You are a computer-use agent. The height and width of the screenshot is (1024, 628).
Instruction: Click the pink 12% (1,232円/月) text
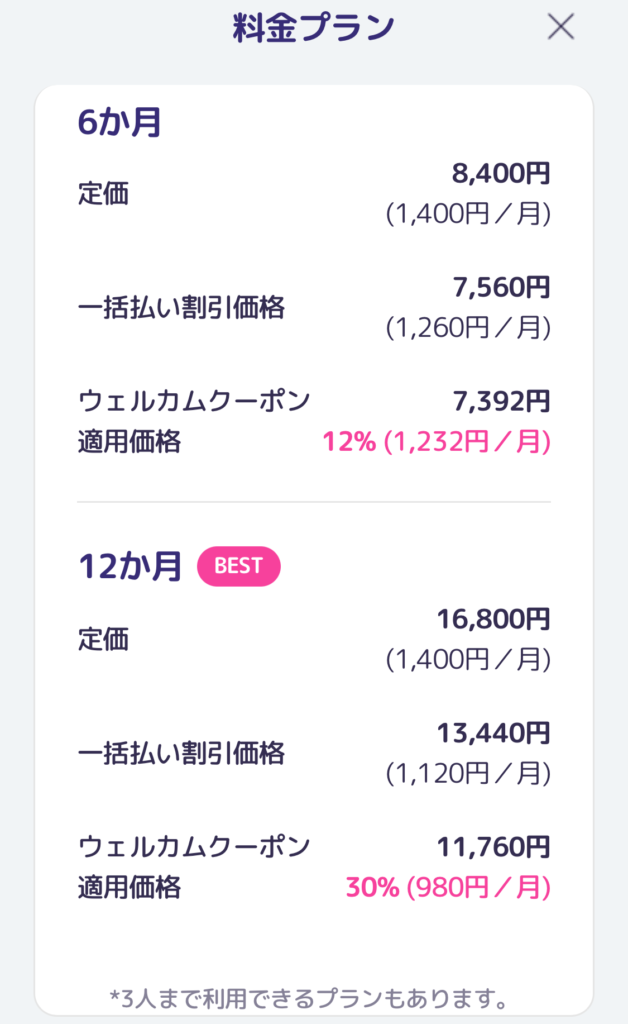coord(436,442)
